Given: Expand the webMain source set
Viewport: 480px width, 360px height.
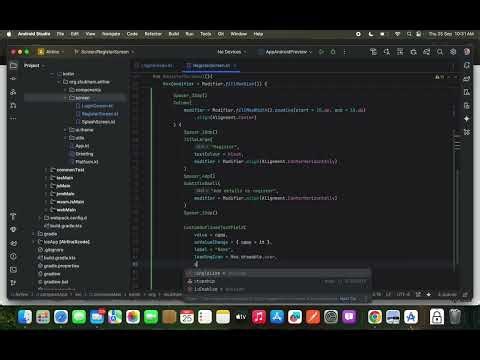Looking at the screenshot, I should pyautogui.click(x=46, y=210).
